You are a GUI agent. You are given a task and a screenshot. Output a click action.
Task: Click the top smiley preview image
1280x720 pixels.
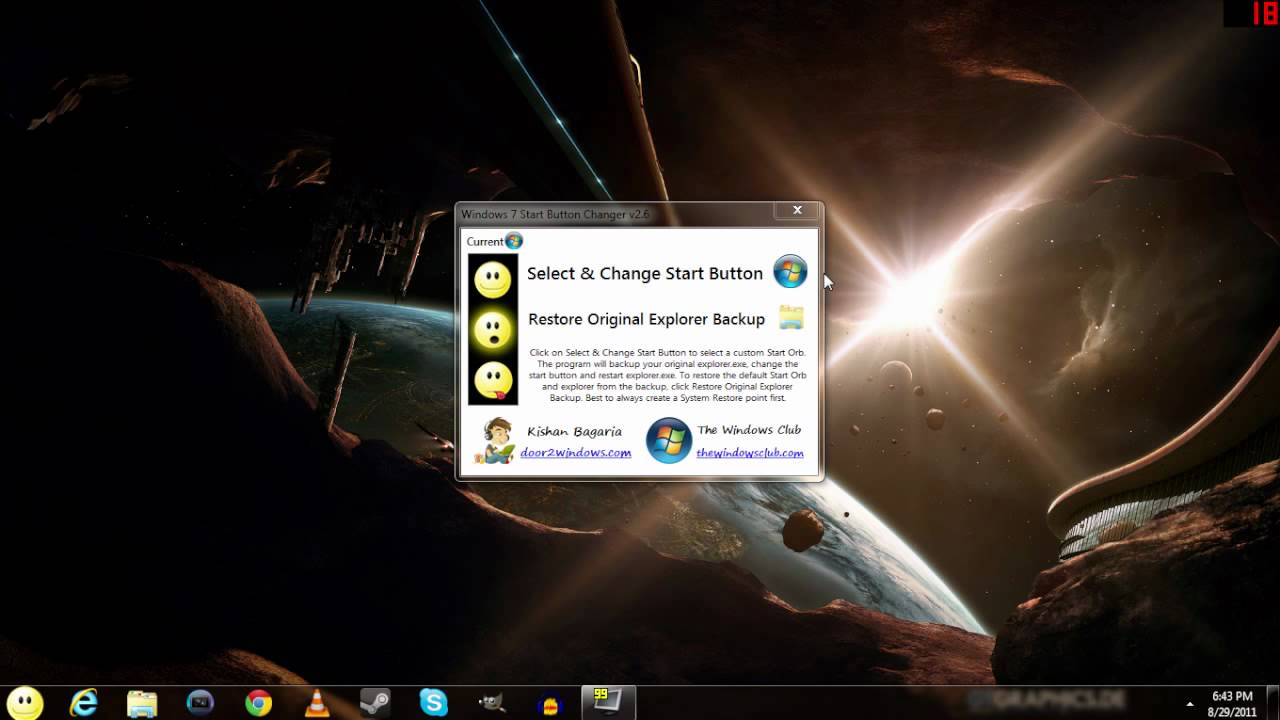click(x=493, y=280)
